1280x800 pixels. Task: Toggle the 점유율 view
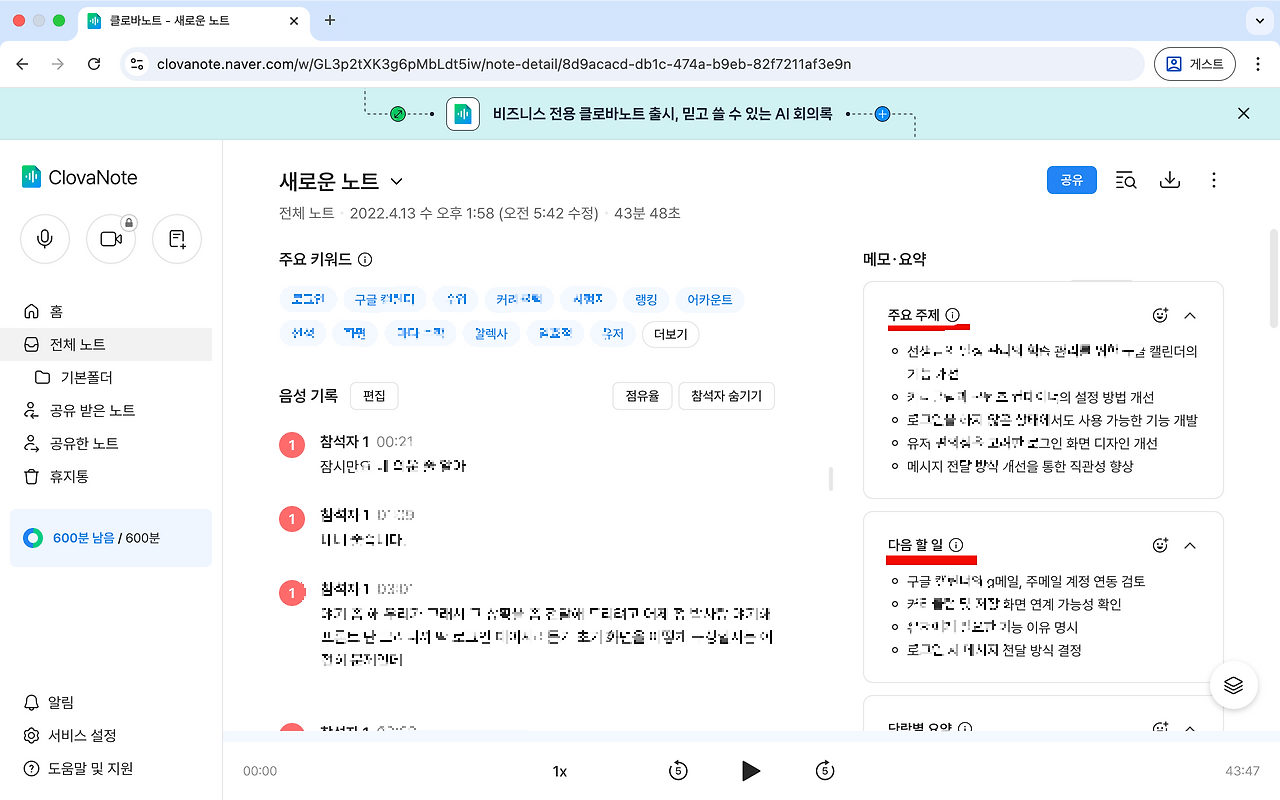click(x=641, y=396)
